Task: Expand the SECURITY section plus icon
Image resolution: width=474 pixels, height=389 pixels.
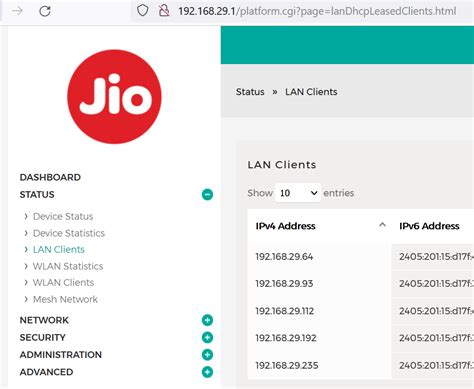Action: click(x=207, y=337)
